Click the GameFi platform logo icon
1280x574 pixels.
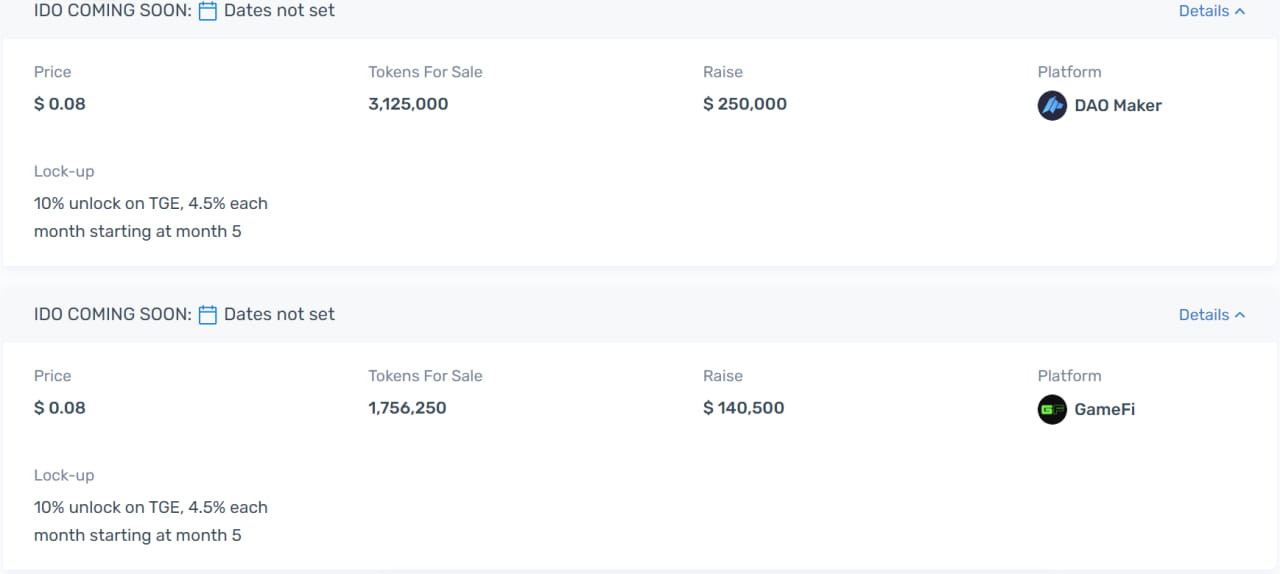[1052, 409]
